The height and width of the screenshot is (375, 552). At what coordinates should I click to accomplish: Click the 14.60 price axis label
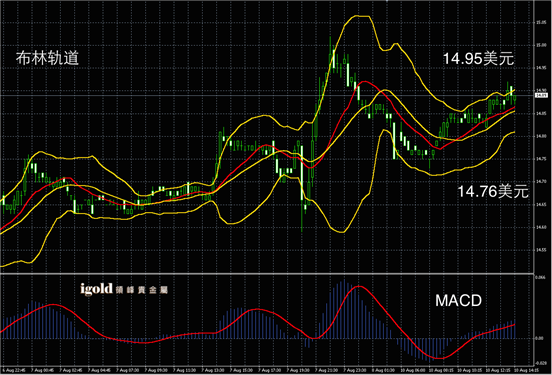pos(541,227)
